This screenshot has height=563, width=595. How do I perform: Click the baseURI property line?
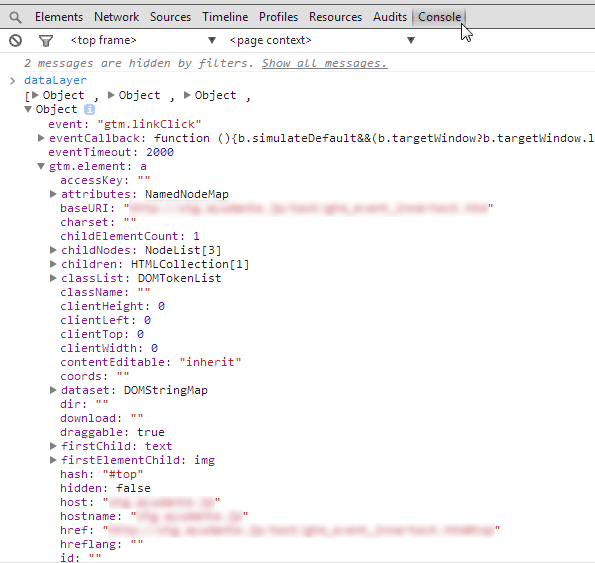(x=277, y=208)
